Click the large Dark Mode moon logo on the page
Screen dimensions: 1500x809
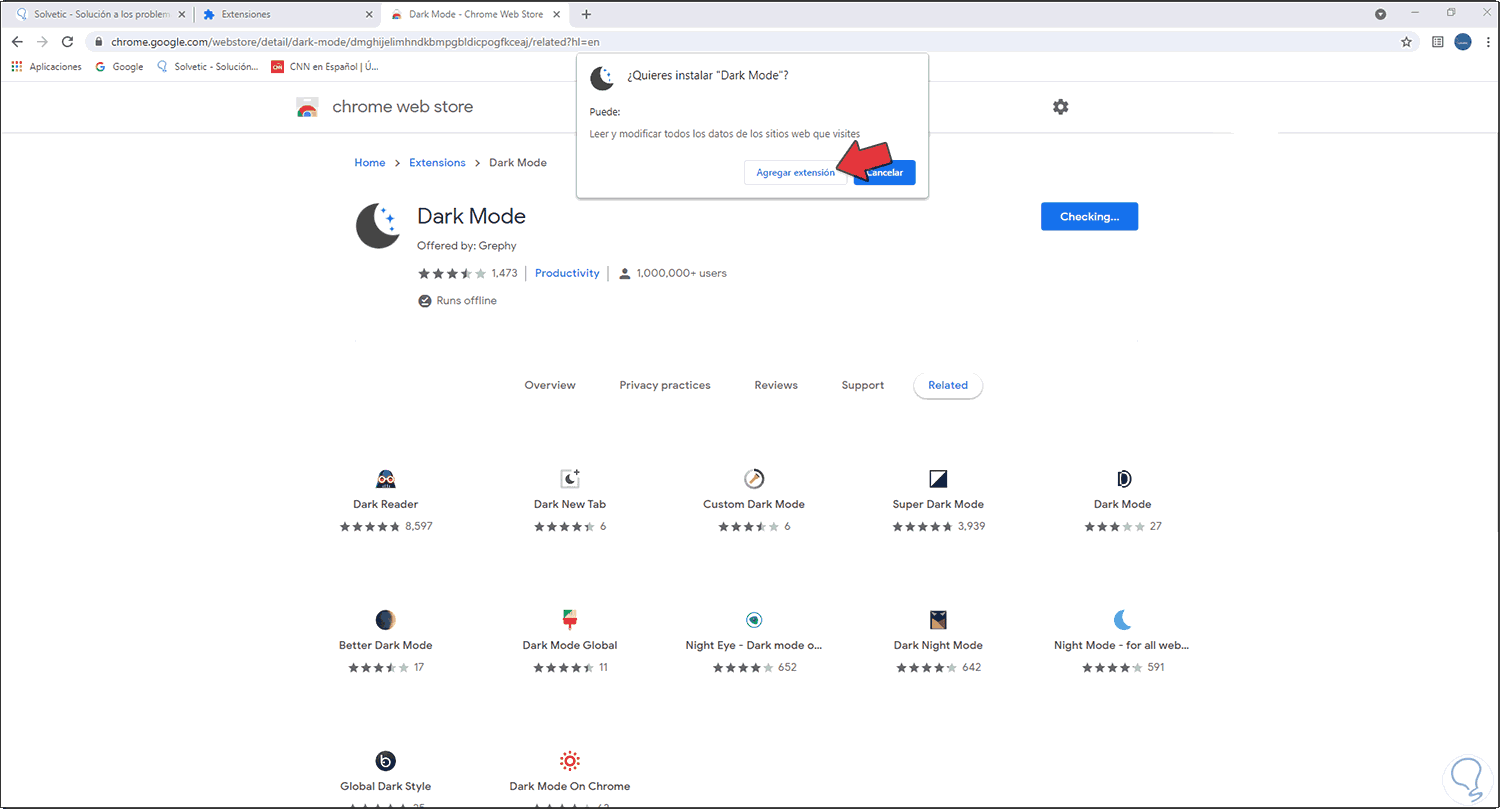(379, 225)
